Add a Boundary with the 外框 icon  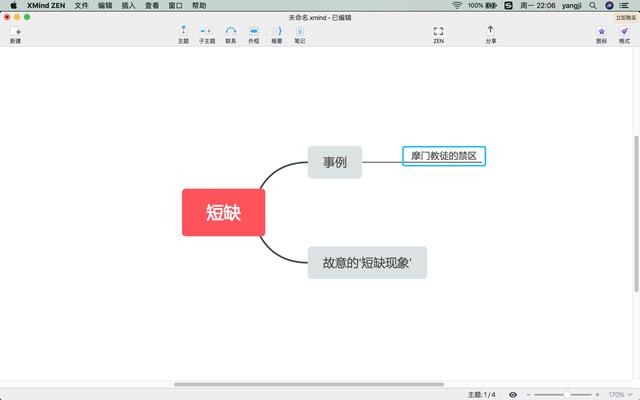click(x=253, y=35)
